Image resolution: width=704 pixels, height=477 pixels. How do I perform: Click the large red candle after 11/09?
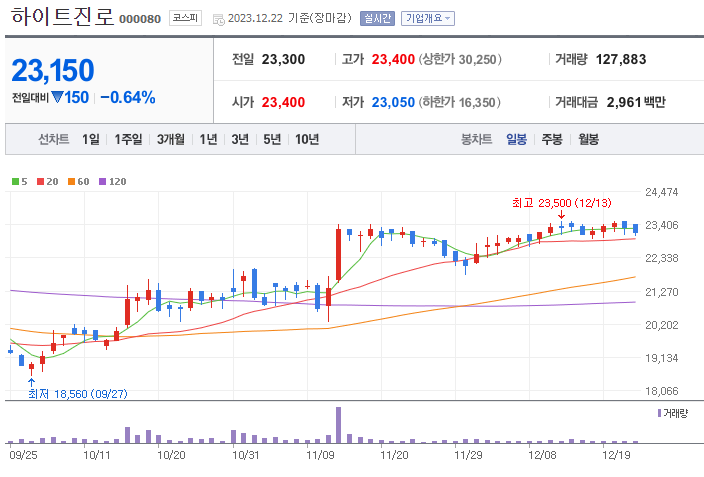tap(339, 254)
